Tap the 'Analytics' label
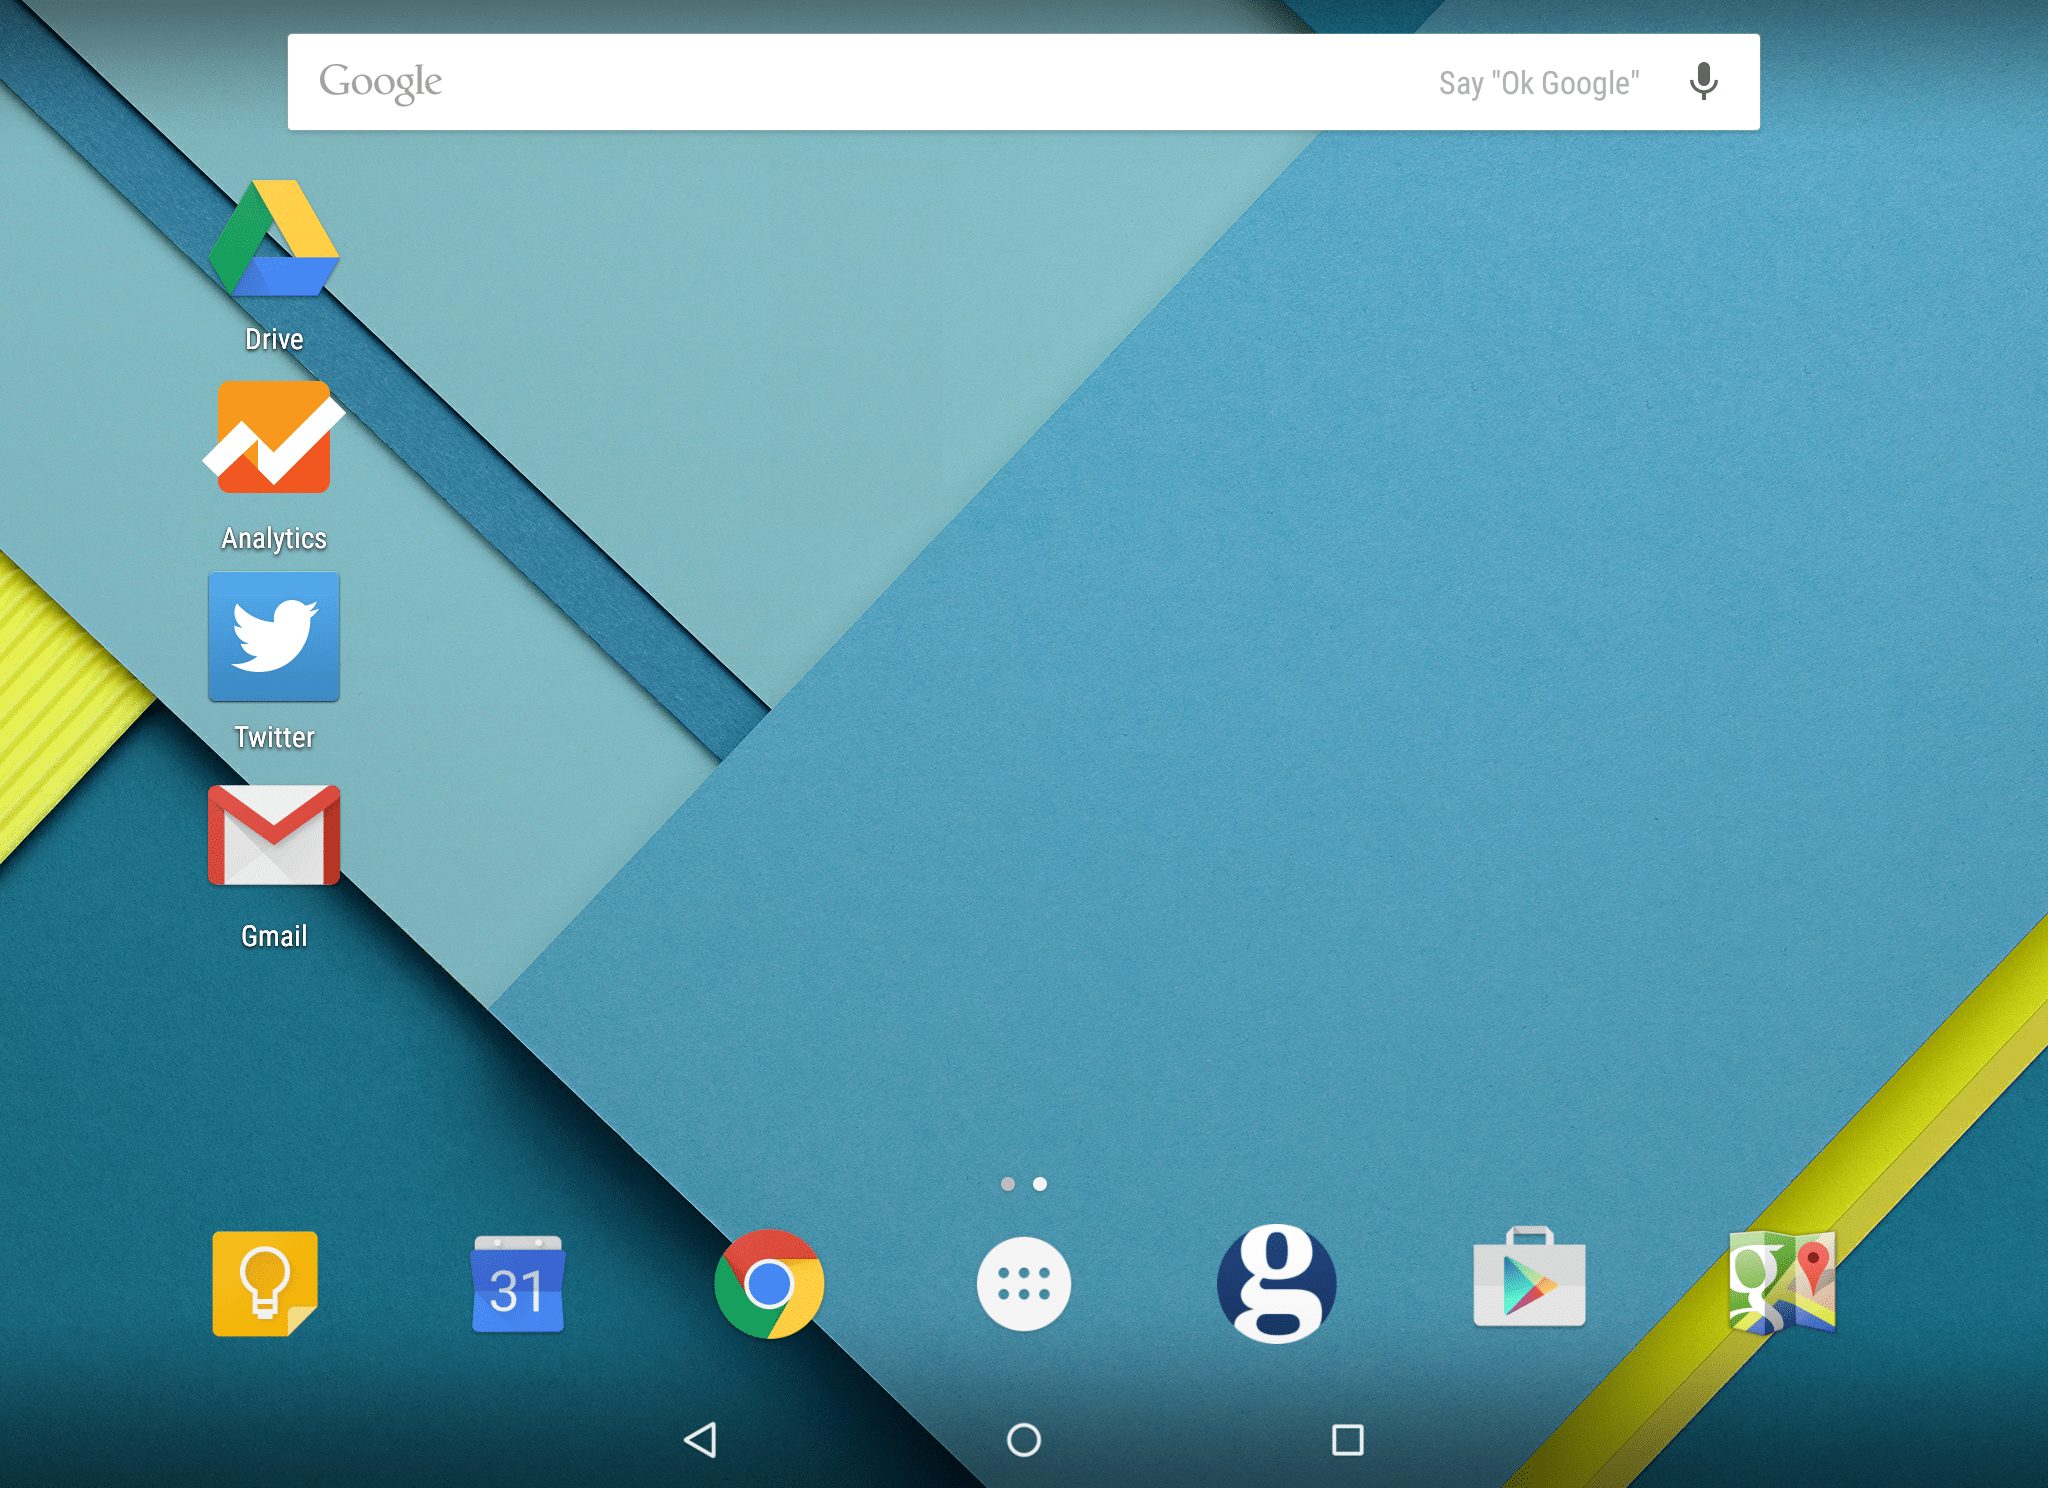Screen dimensions: 2048x1488 tap(274, 538)
